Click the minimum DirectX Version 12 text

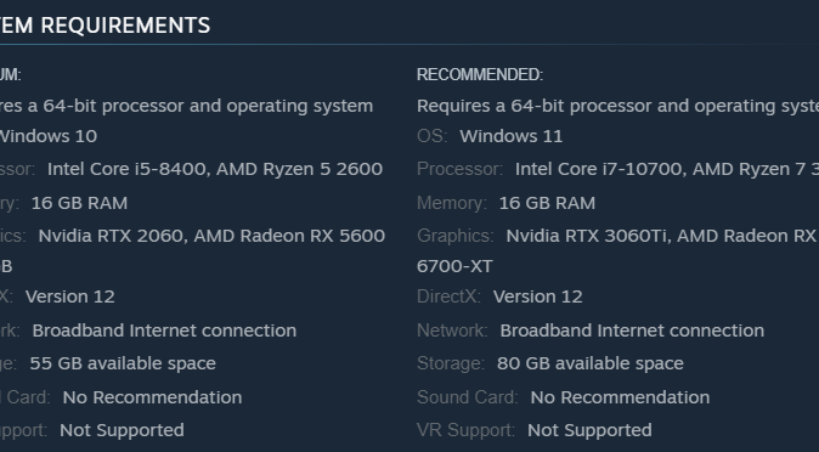70,297
